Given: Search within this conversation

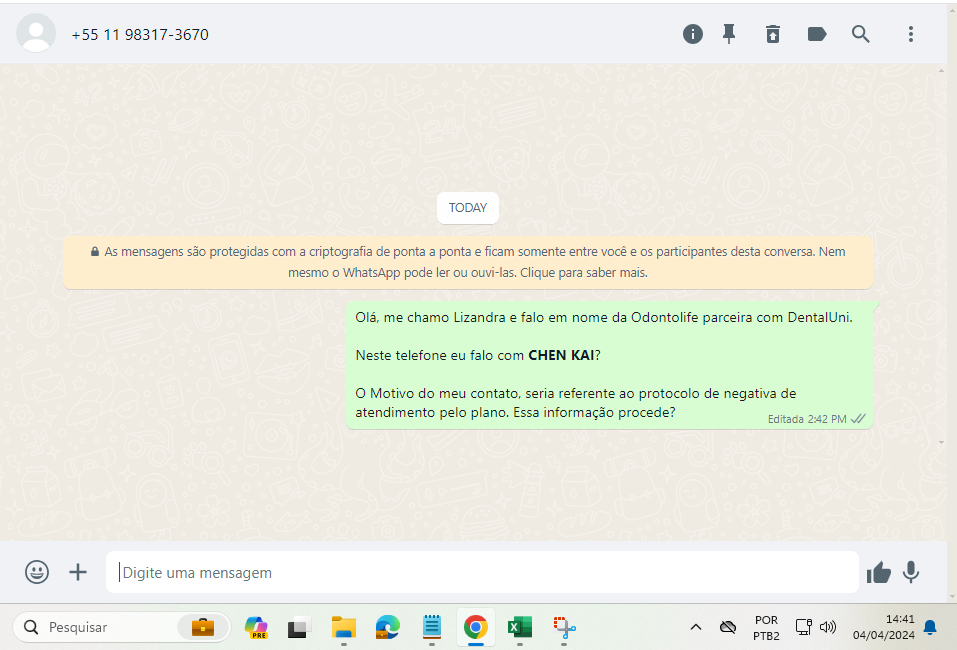Looking at the screenshot, I should 861,34.
